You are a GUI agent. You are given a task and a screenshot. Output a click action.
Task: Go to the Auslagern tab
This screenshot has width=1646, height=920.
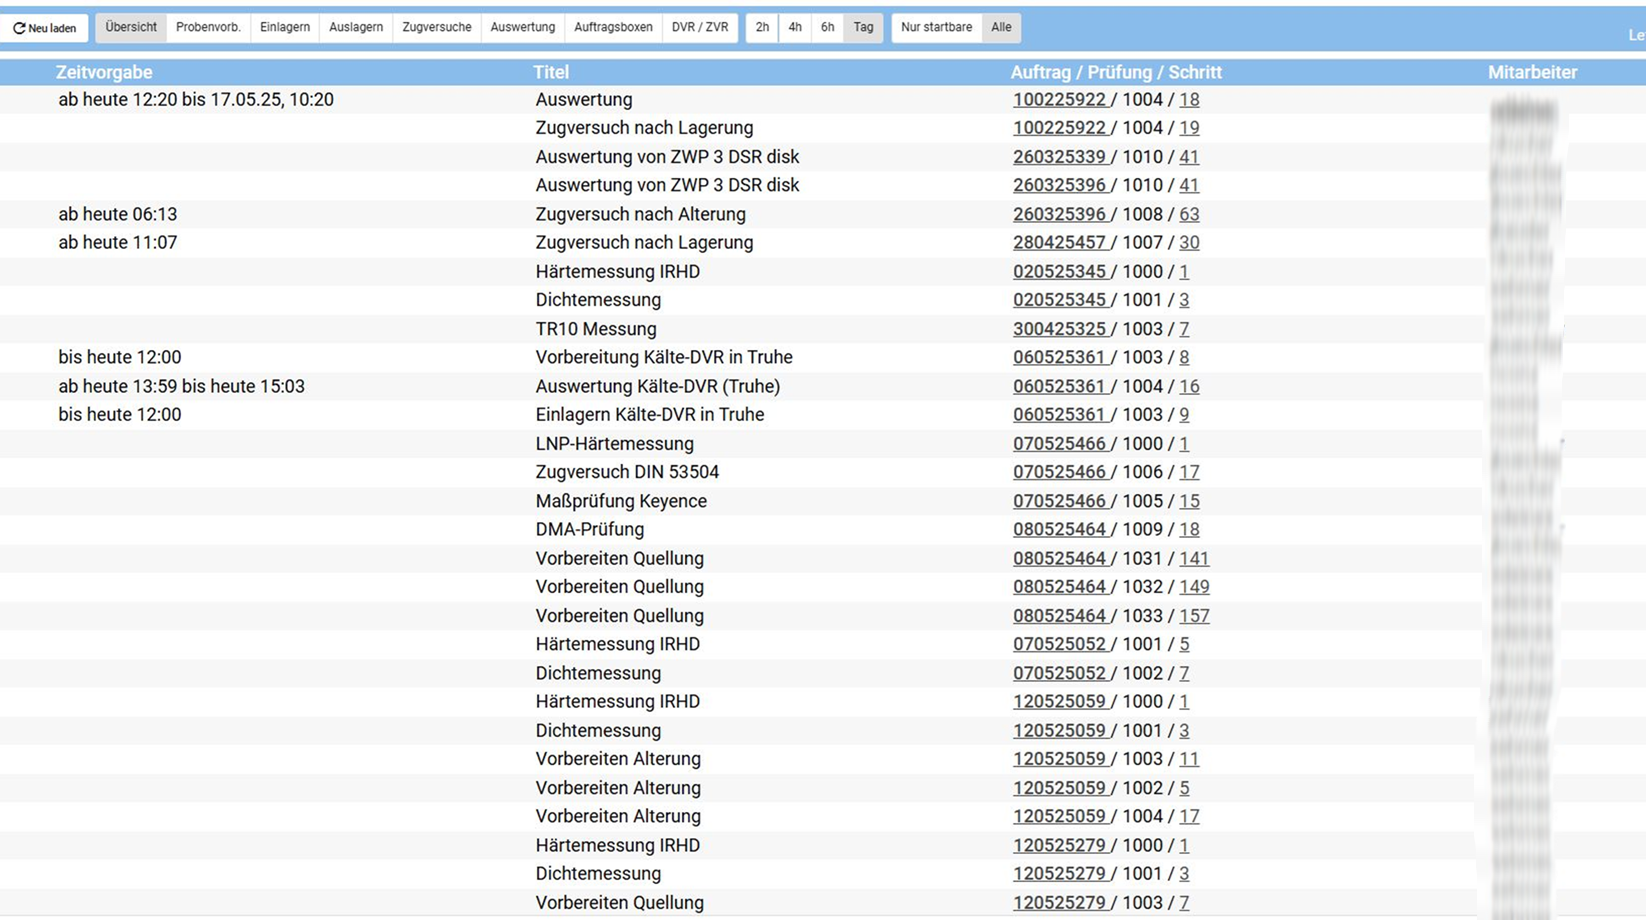pos(356,28)
